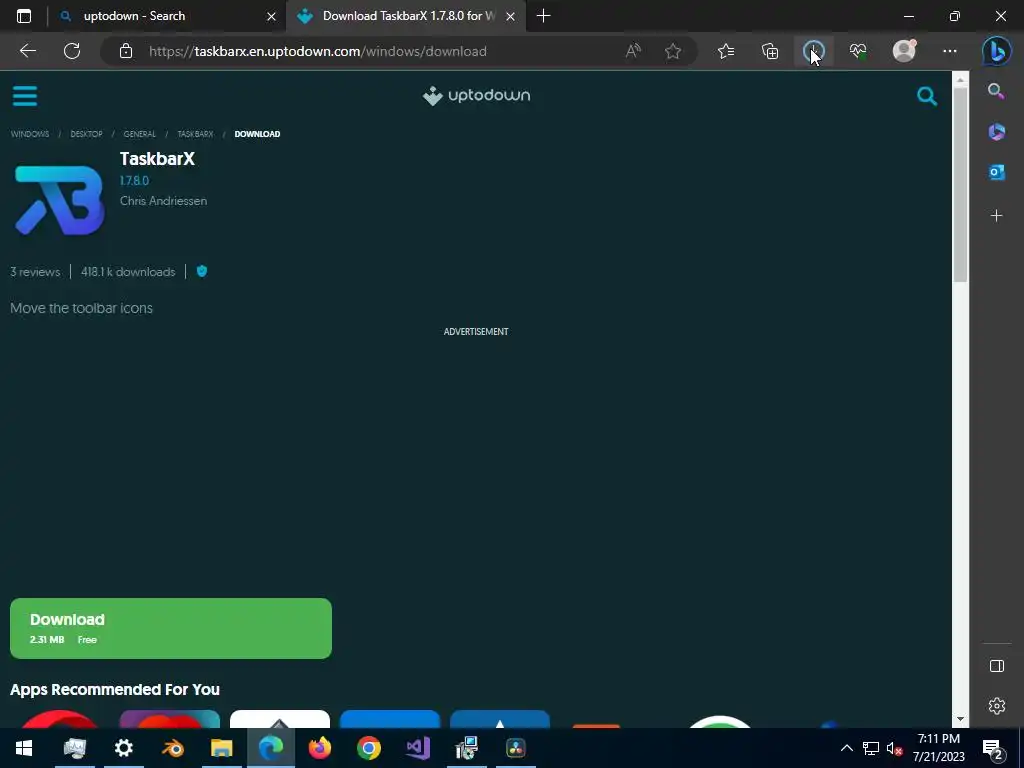Toggle the vertical tabs pane button

(24, 16)
